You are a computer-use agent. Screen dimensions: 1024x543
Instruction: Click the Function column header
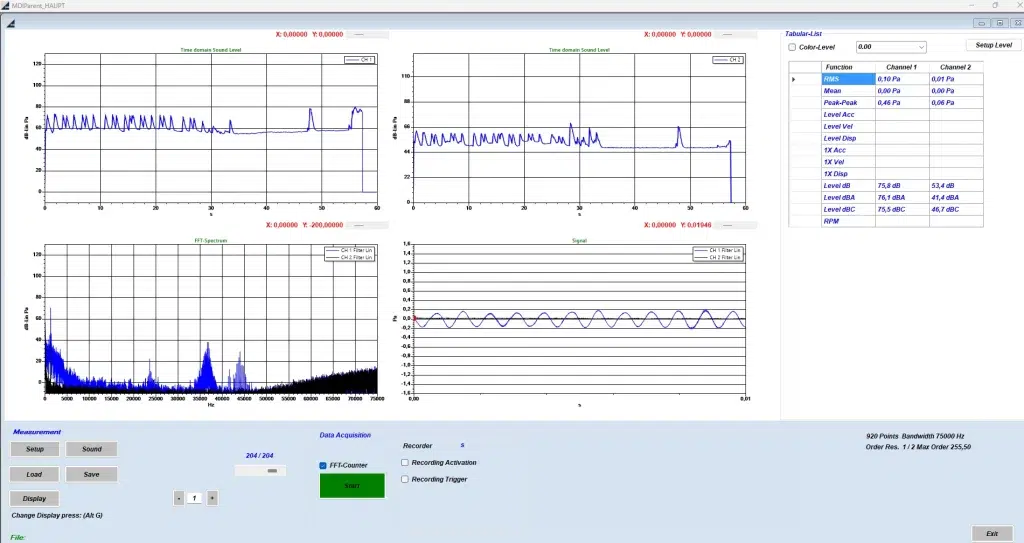[848, 67]
